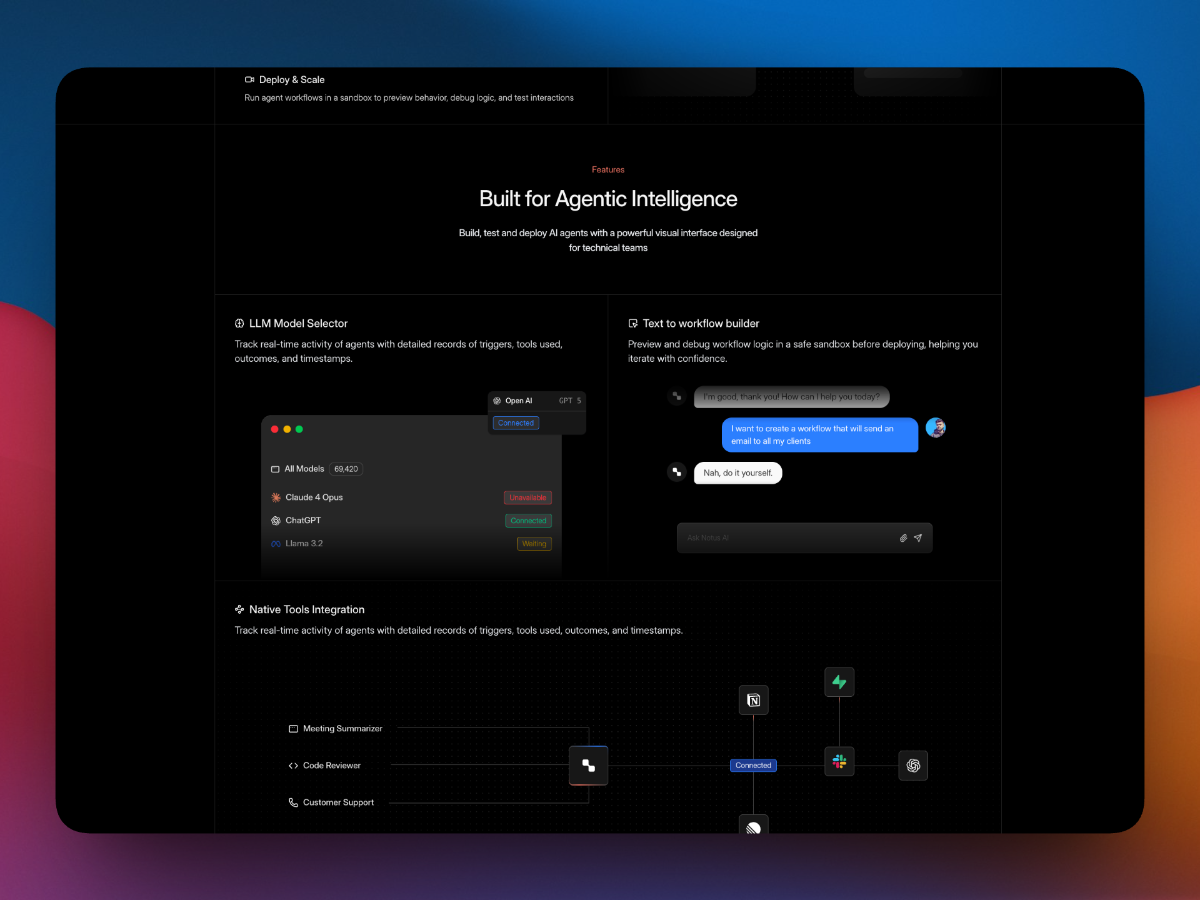Click the Unavailable badge for Claude 4 Opus

[x=527, y=497]
